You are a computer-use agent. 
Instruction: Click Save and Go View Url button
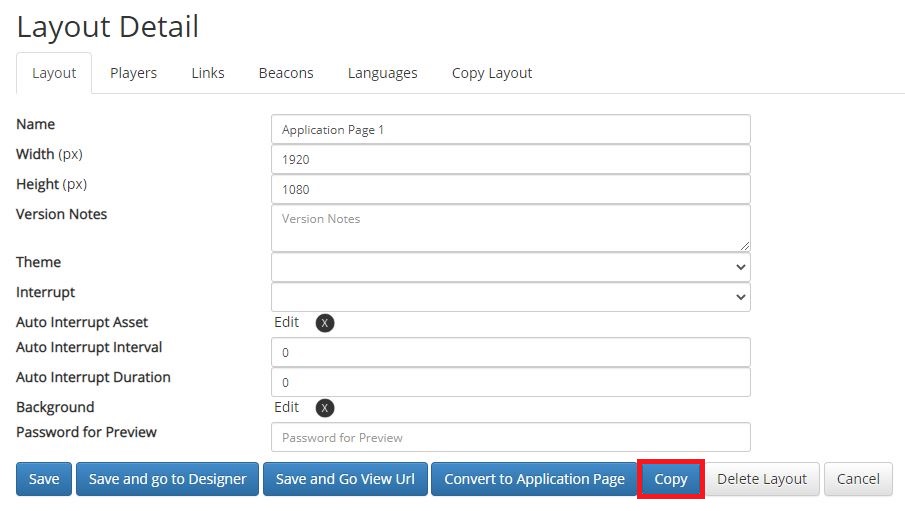tap(345, 479)
